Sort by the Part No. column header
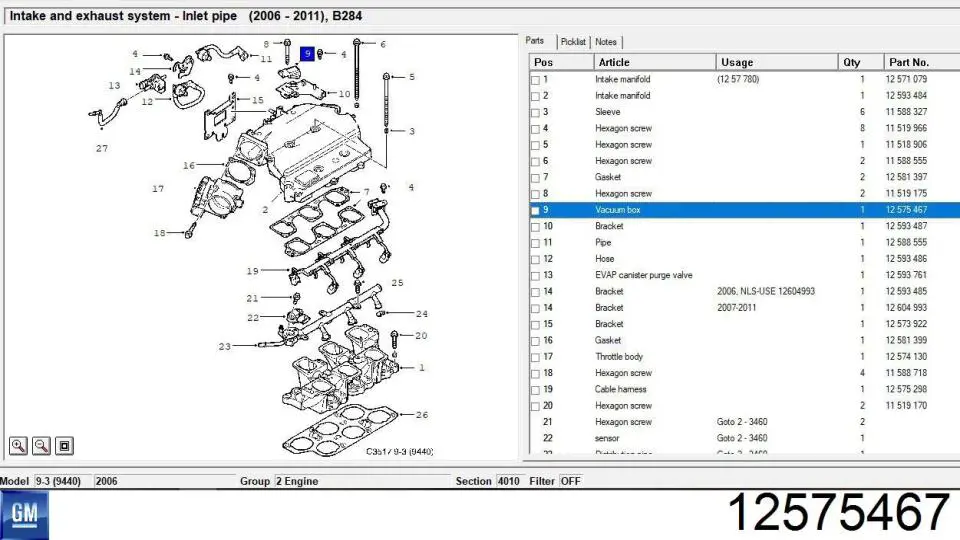This screenshot has height=540, width=960. pos(922,62)
